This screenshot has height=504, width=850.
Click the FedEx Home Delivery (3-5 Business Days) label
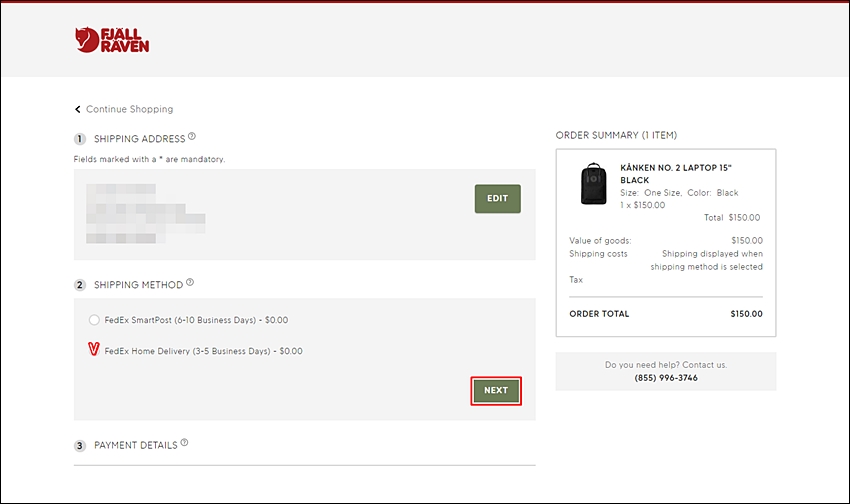203,351
